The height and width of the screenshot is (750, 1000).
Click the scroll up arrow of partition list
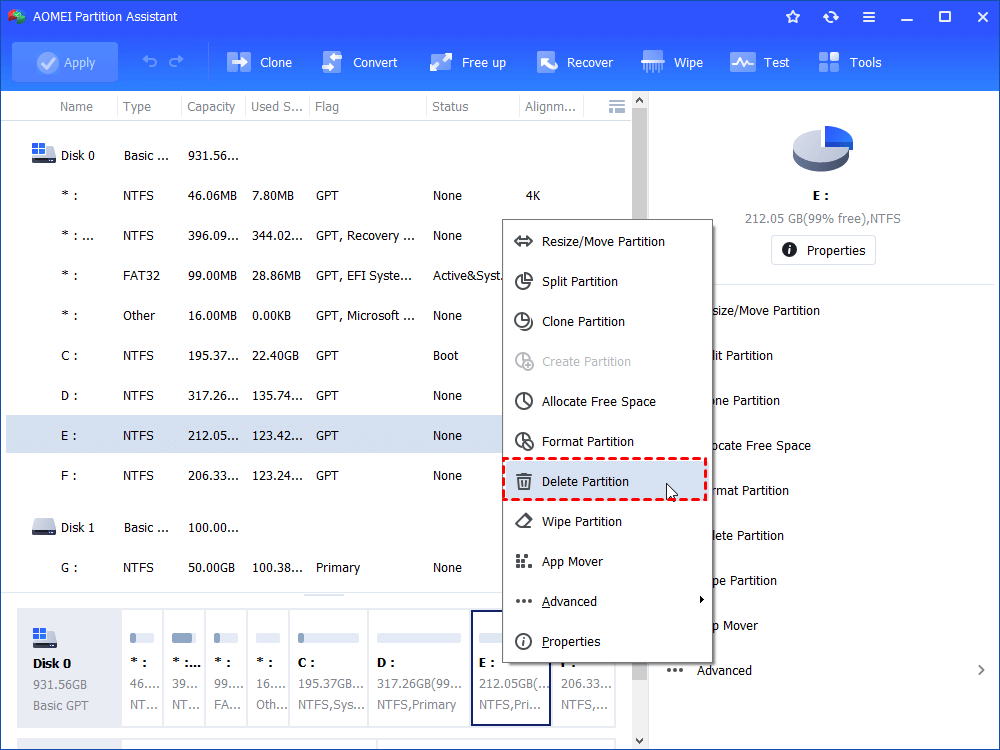click(x=639, y=100)
